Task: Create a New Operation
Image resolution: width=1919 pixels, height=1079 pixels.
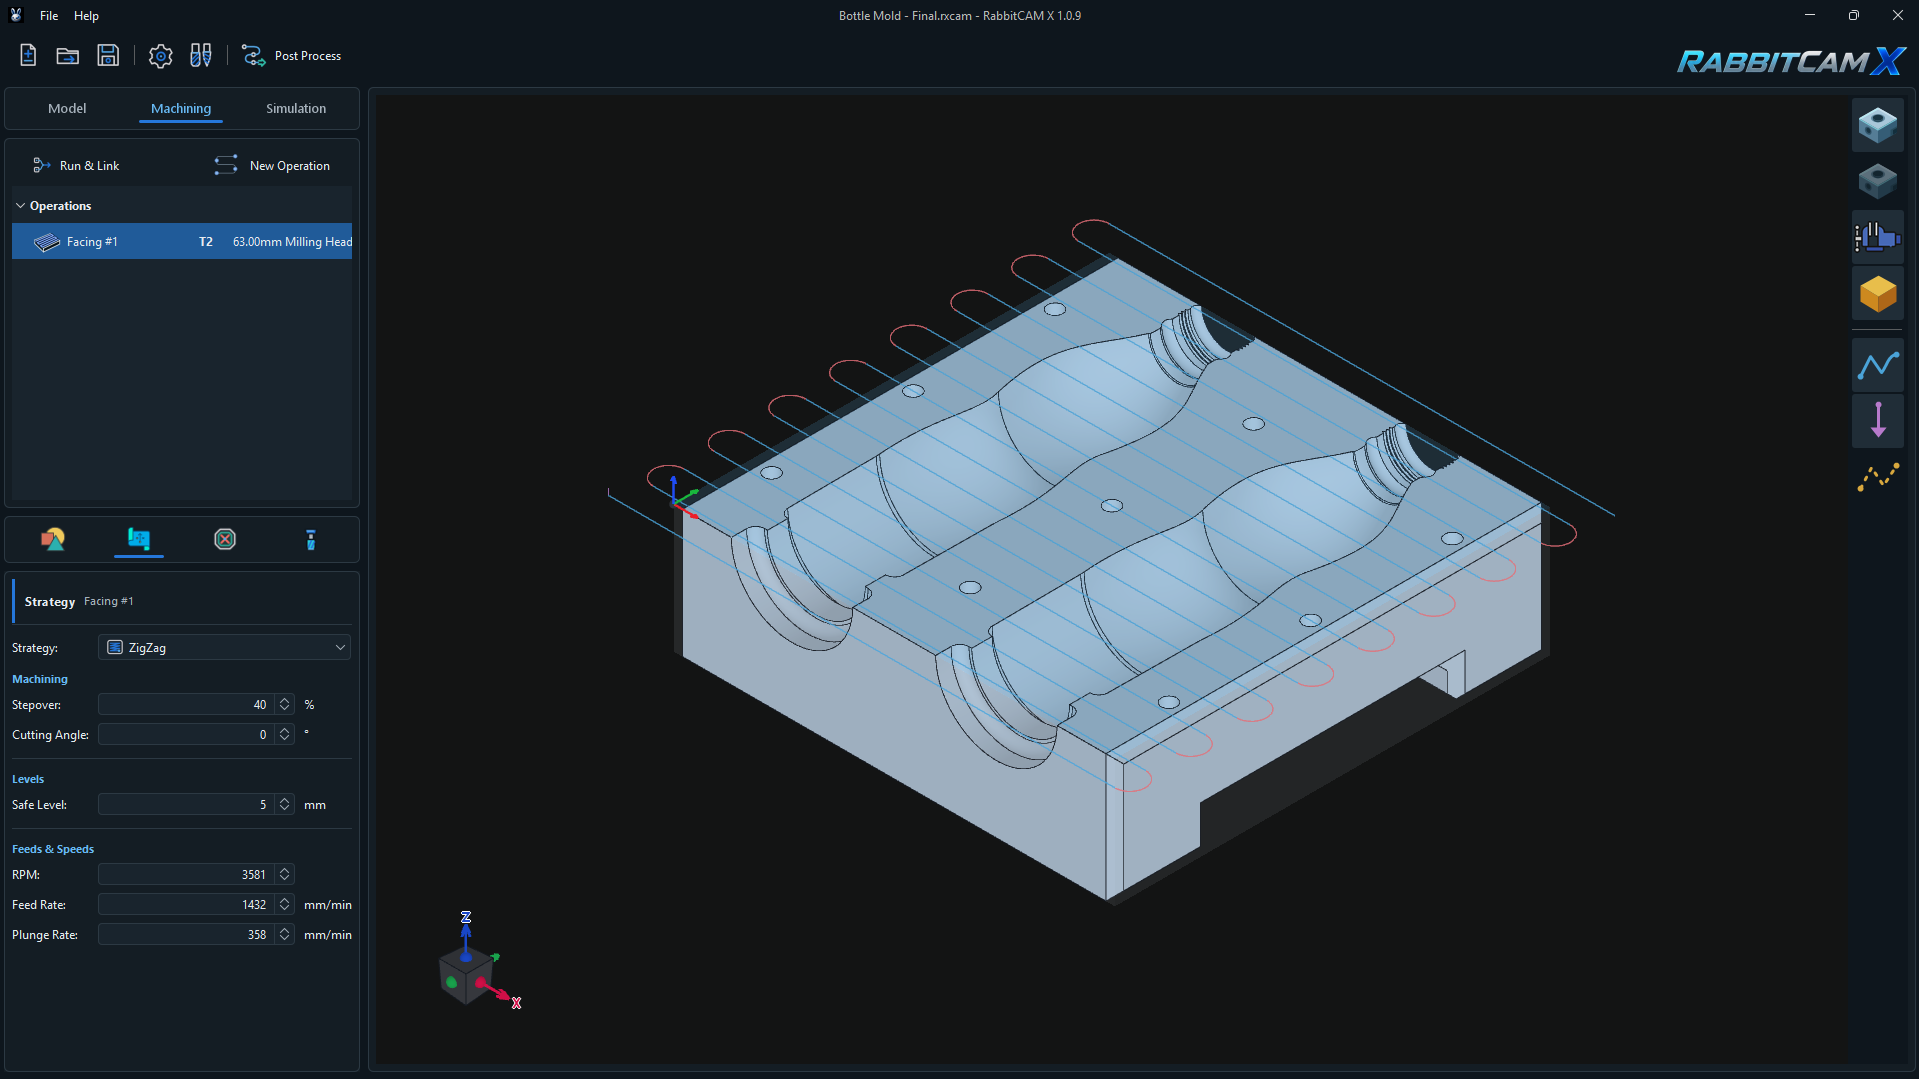Action: 272,166
